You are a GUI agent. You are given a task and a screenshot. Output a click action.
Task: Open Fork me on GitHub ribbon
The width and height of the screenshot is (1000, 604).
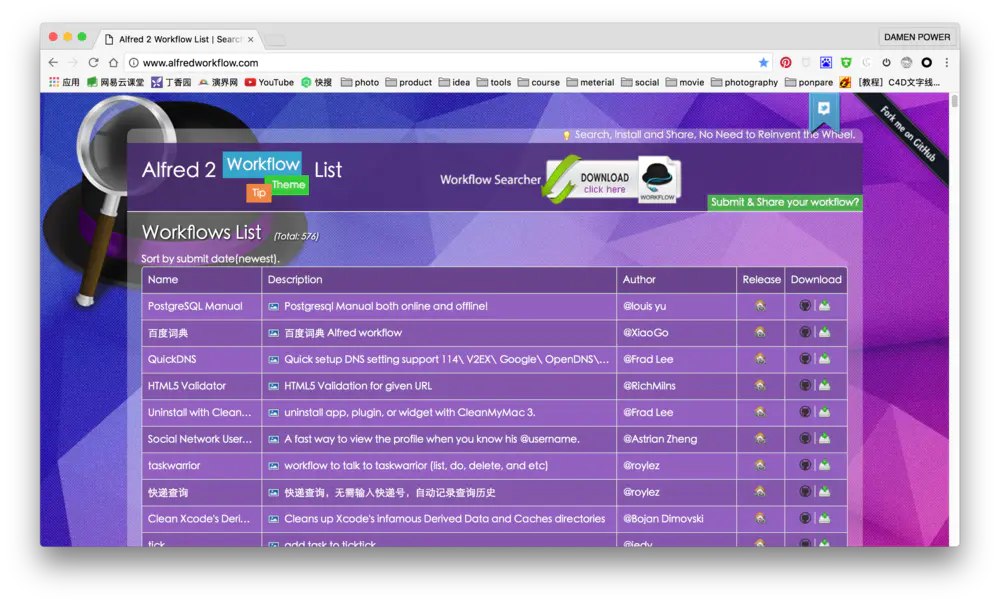tap(908, 133)
